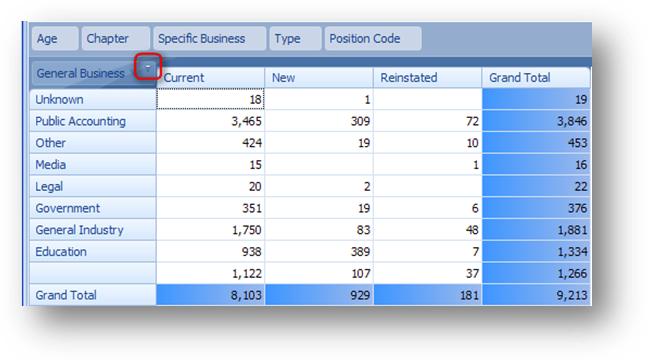Screen dimensions: 647x361
Task: Click the New column header
Action: click(x=319, y=78)
